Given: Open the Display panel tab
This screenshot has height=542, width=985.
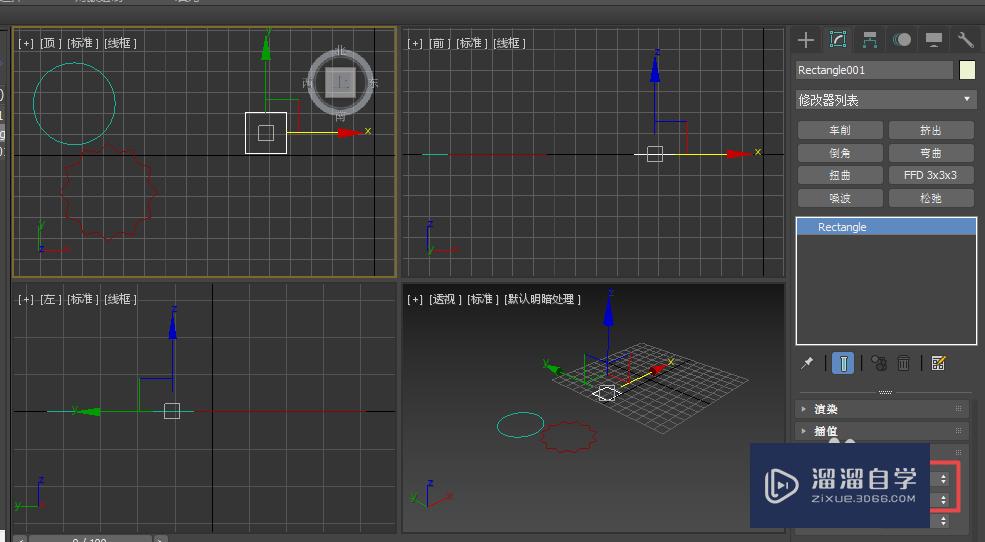Looking at the screenshot, I should tap(934, 40).
